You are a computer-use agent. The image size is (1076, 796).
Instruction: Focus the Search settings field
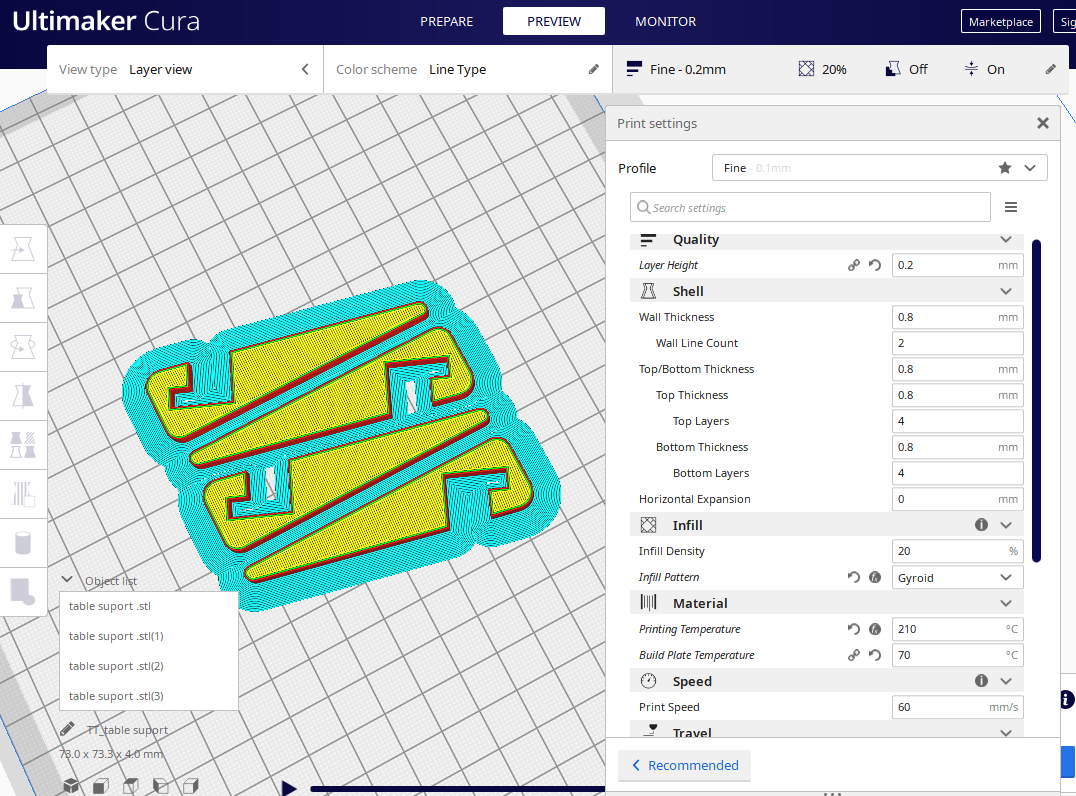(810, 207)
